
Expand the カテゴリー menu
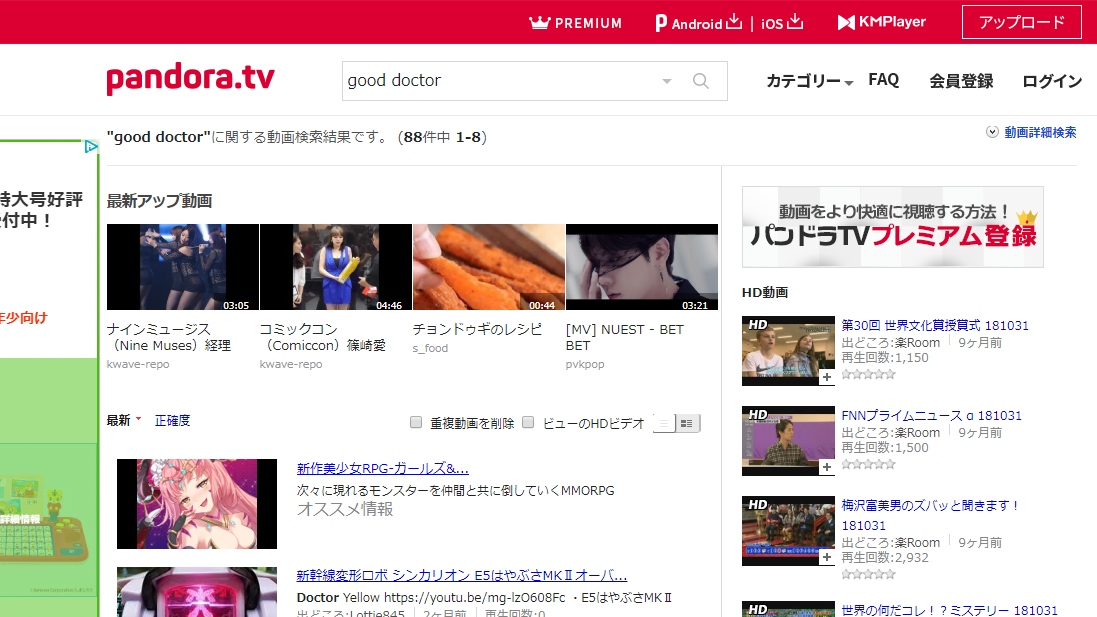[x=809, y=81]
